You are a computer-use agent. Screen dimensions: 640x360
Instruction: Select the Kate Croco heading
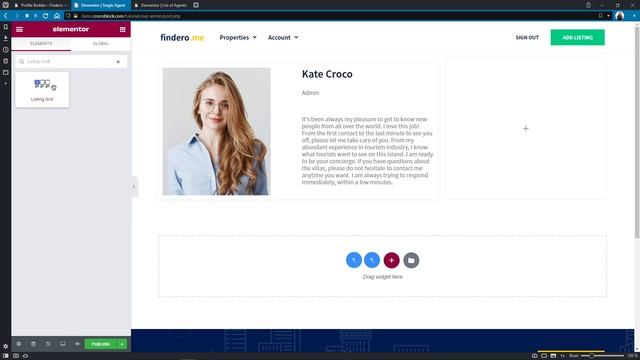(x=327, y=74)
